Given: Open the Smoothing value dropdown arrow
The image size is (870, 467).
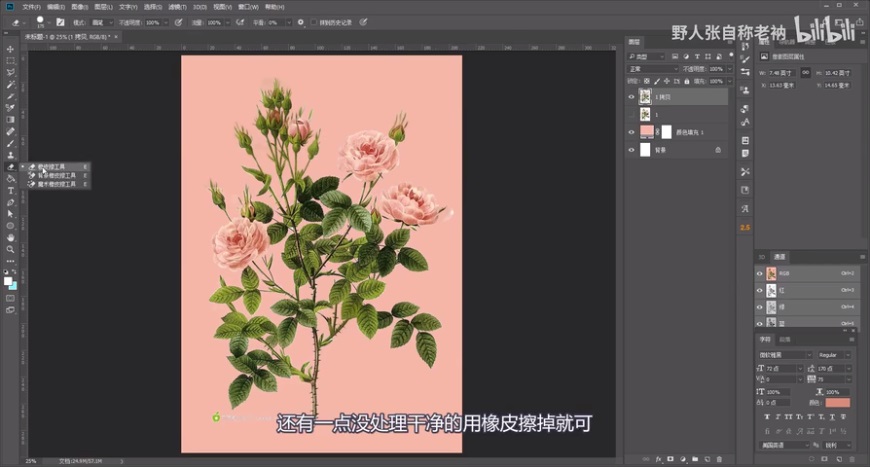Looking at the screenshot, I should pos(289,22).
